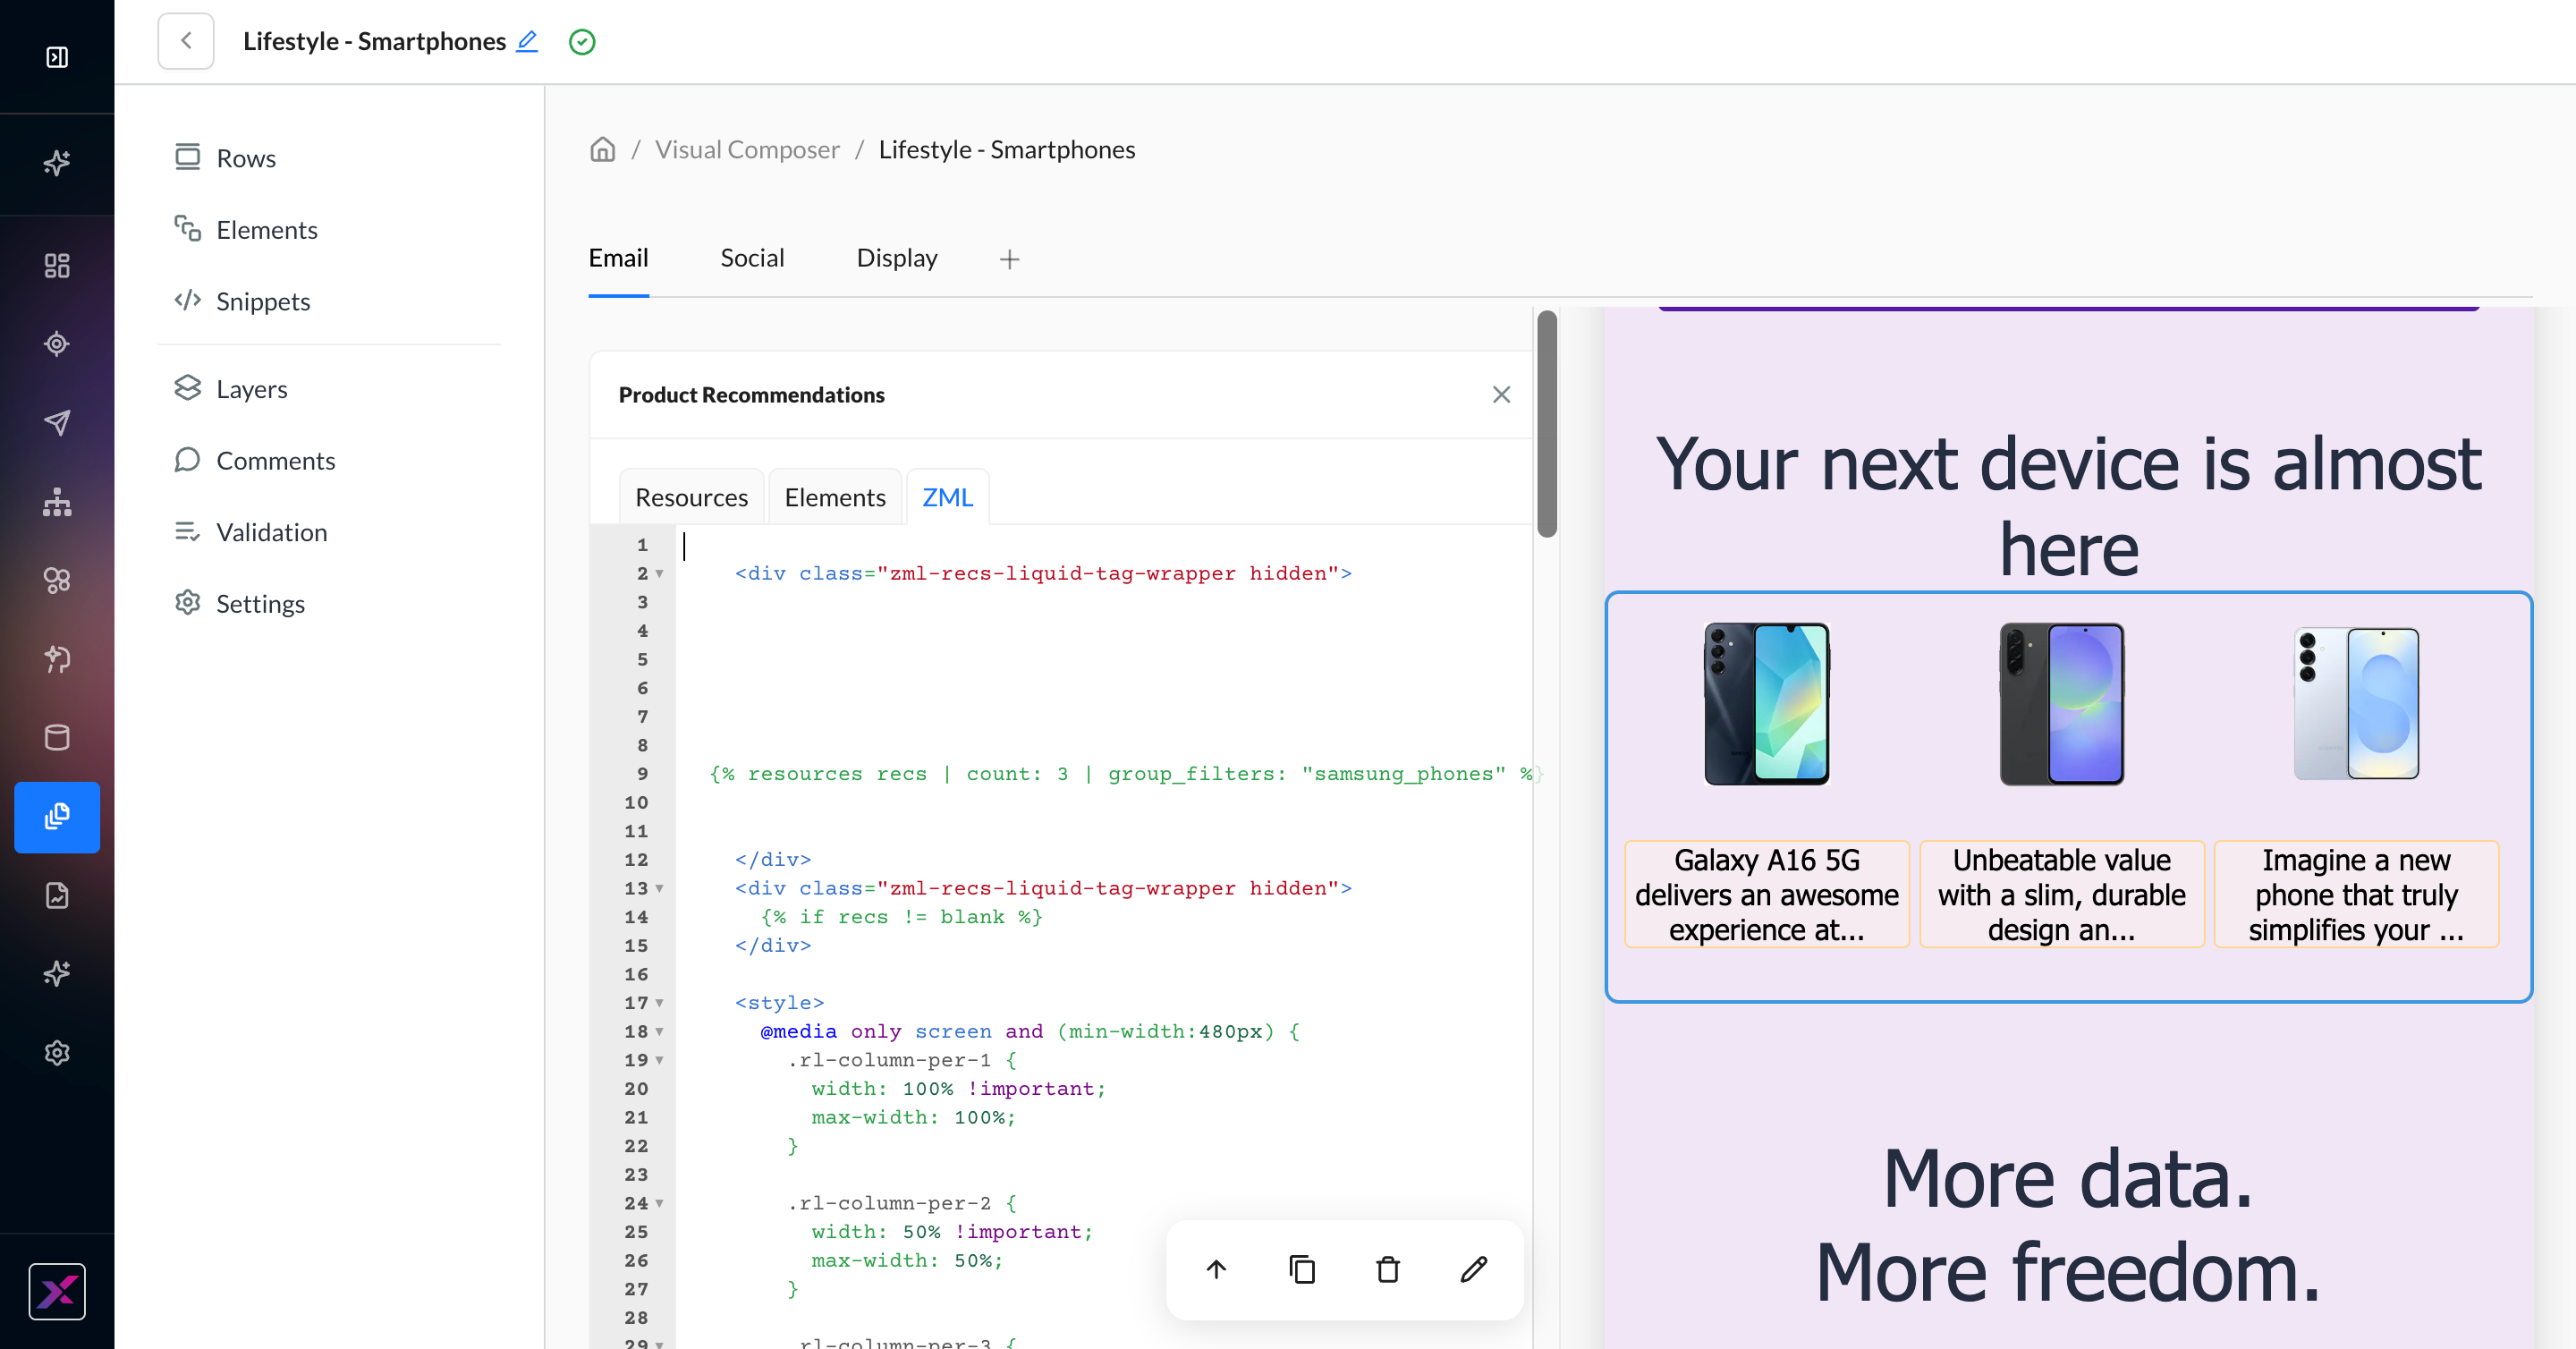2576x1349 pixels.
Task: Open Settings in the side menu
Action: (240, 603)
